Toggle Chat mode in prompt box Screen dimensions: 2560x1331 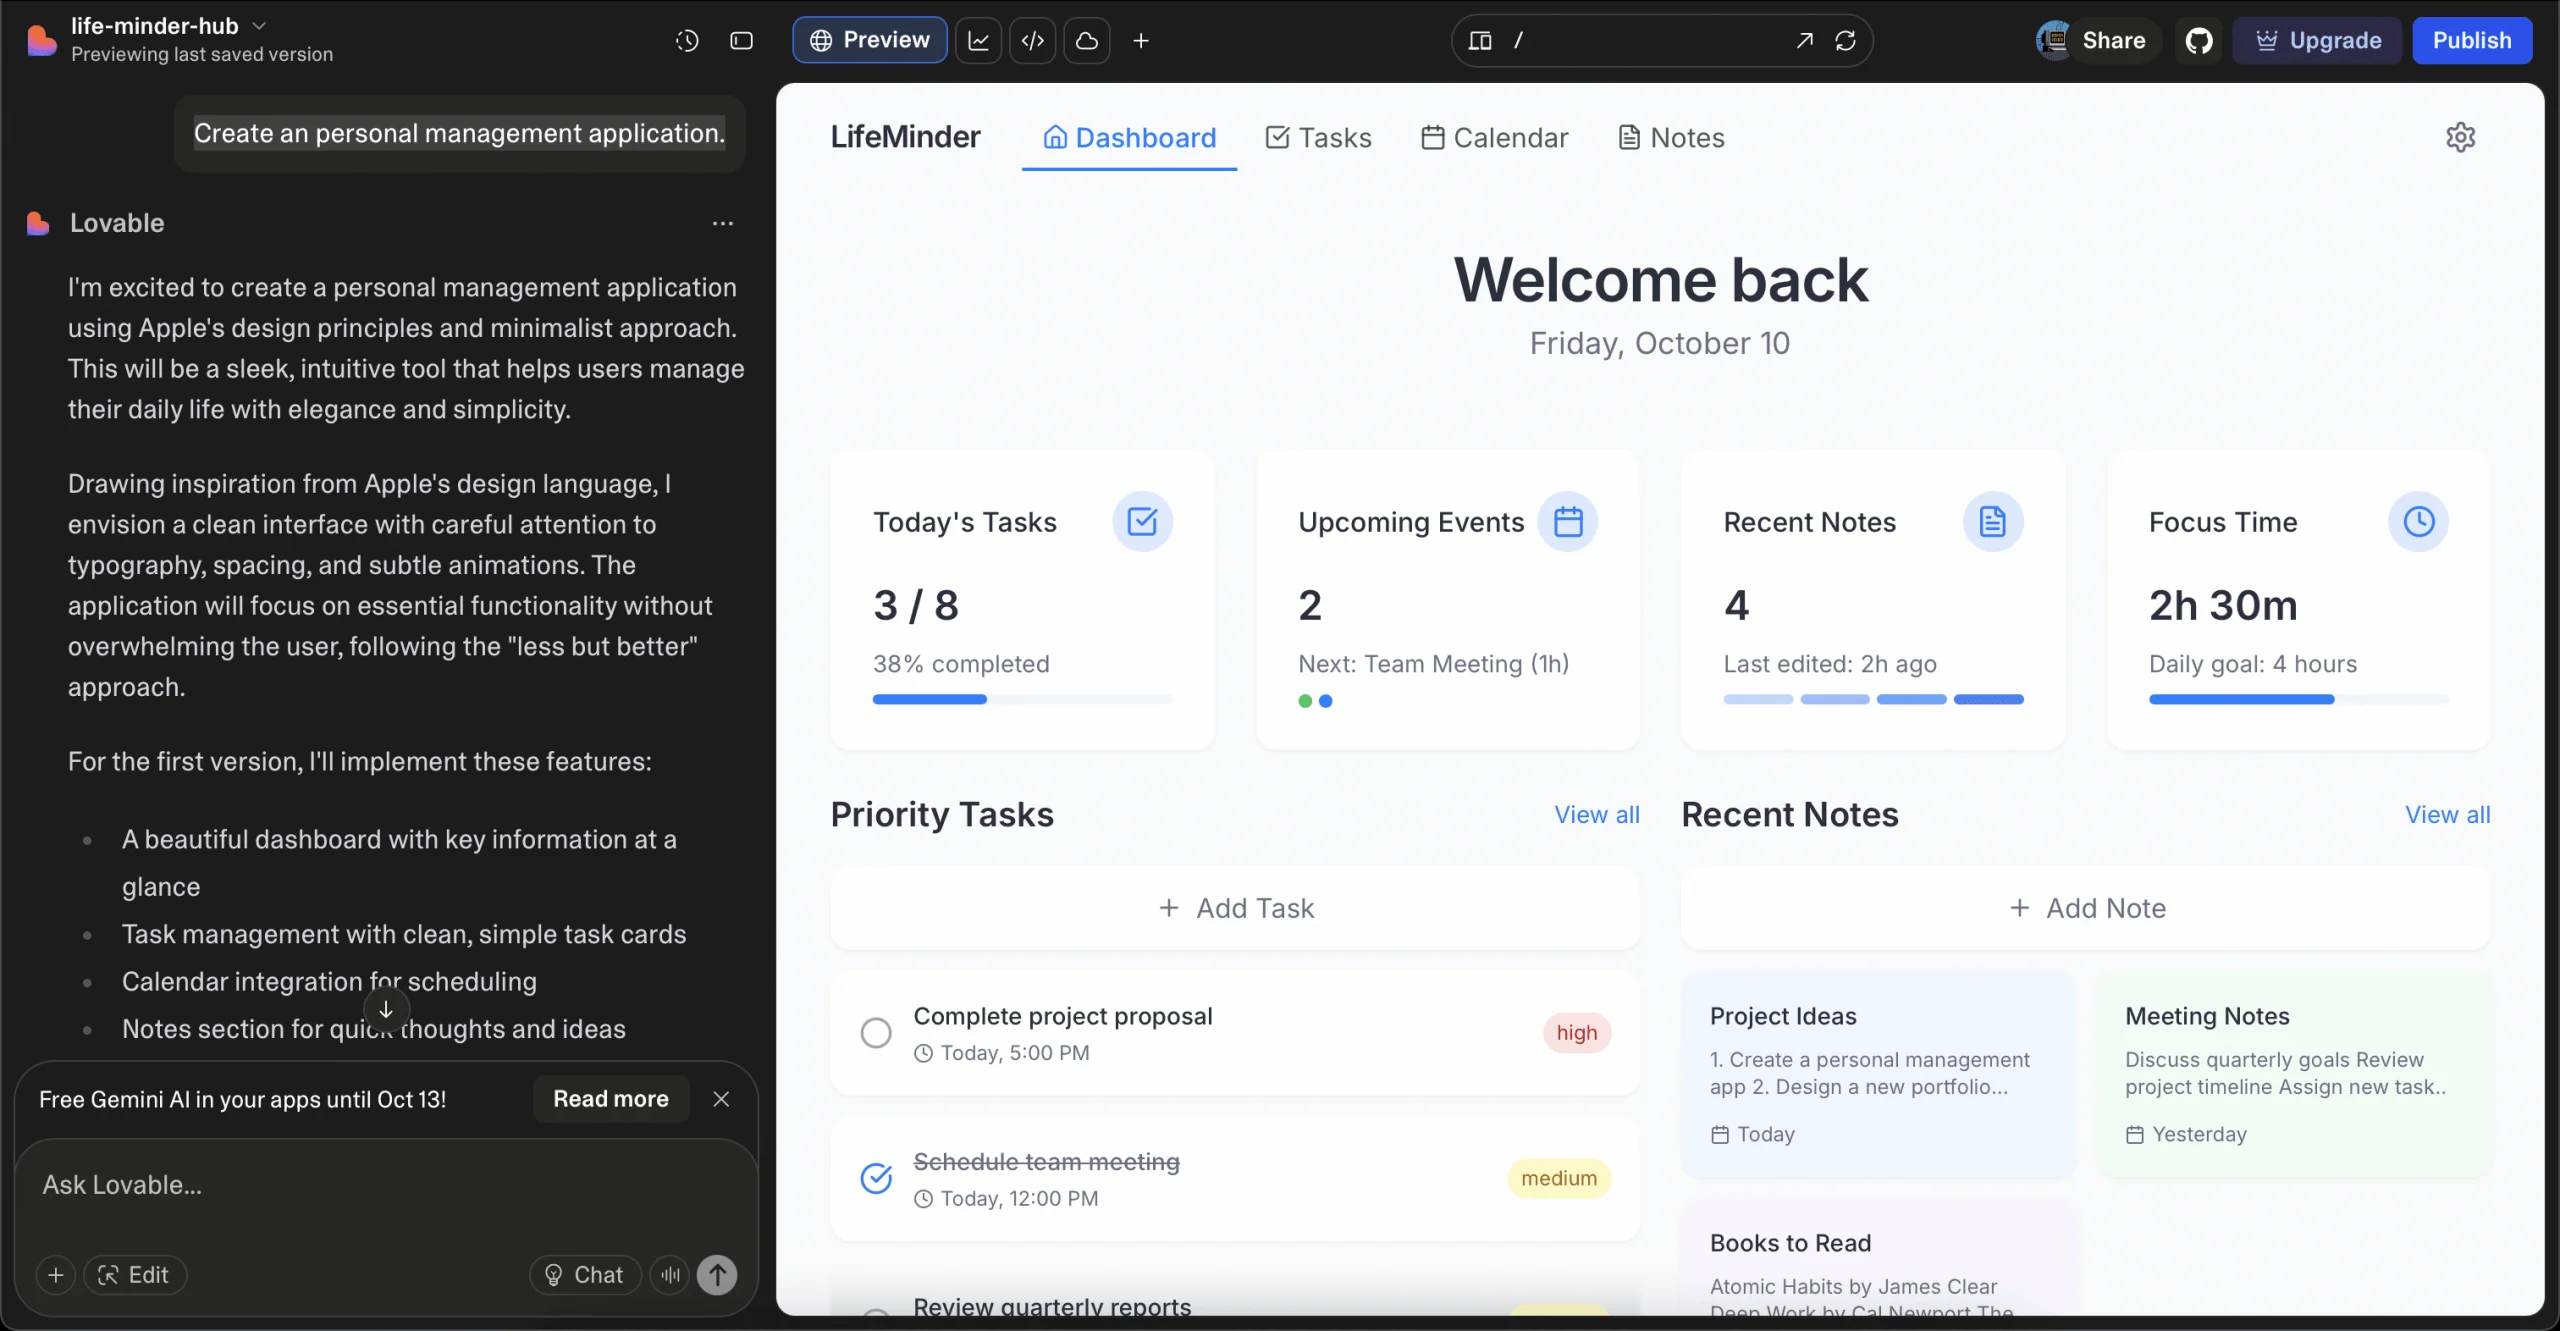click(x=585, y=1274)
